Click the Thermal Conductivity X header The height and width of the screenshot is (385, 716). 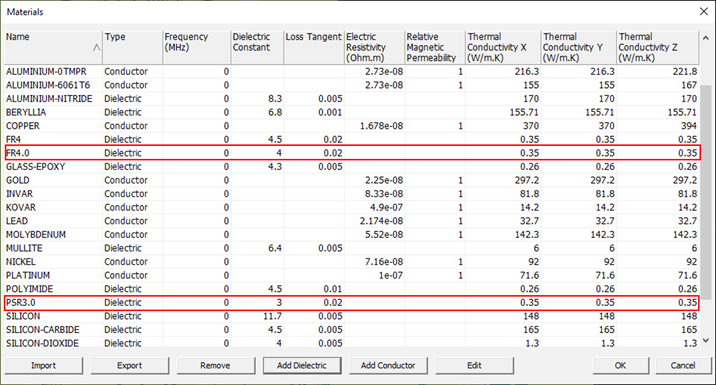click(503, 47)
